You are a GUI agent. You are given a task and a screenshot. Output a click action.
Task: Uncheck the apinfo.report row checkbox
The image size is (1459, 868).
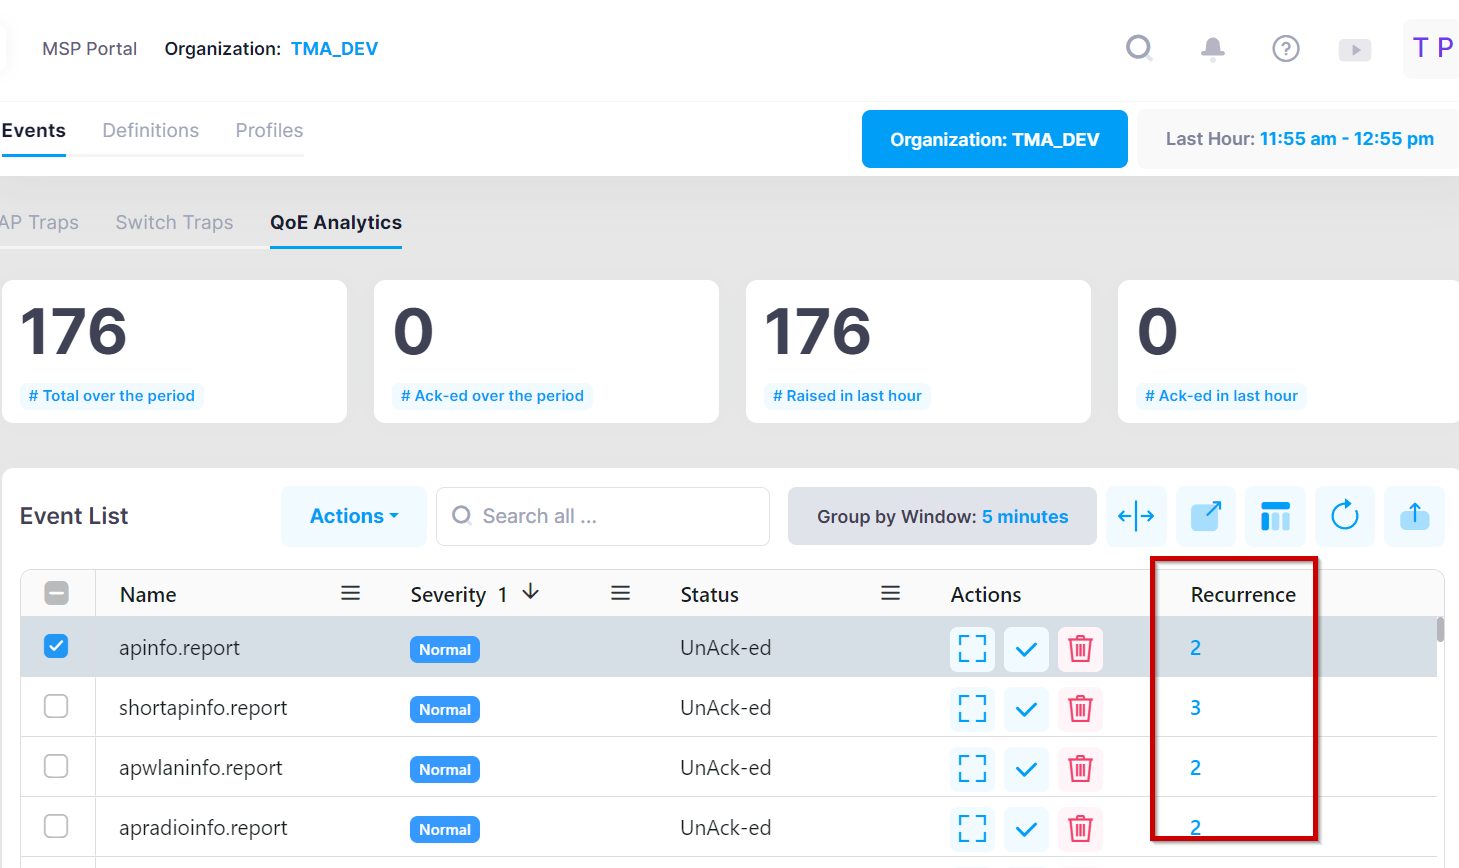(56, 647)
